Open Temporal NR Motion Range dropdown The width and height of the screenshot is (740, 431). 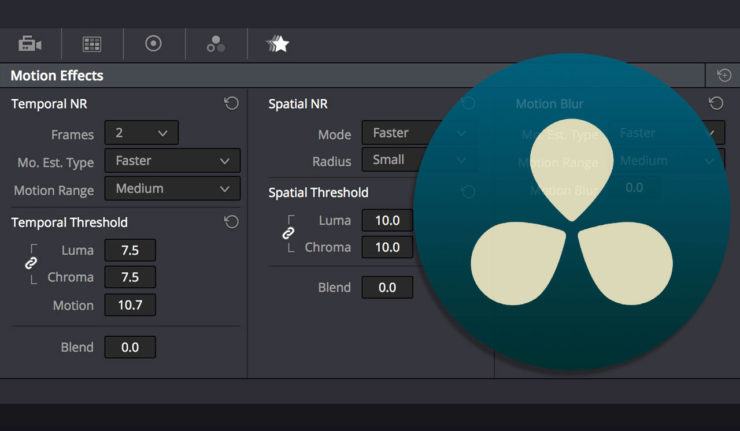coord(172,188)
